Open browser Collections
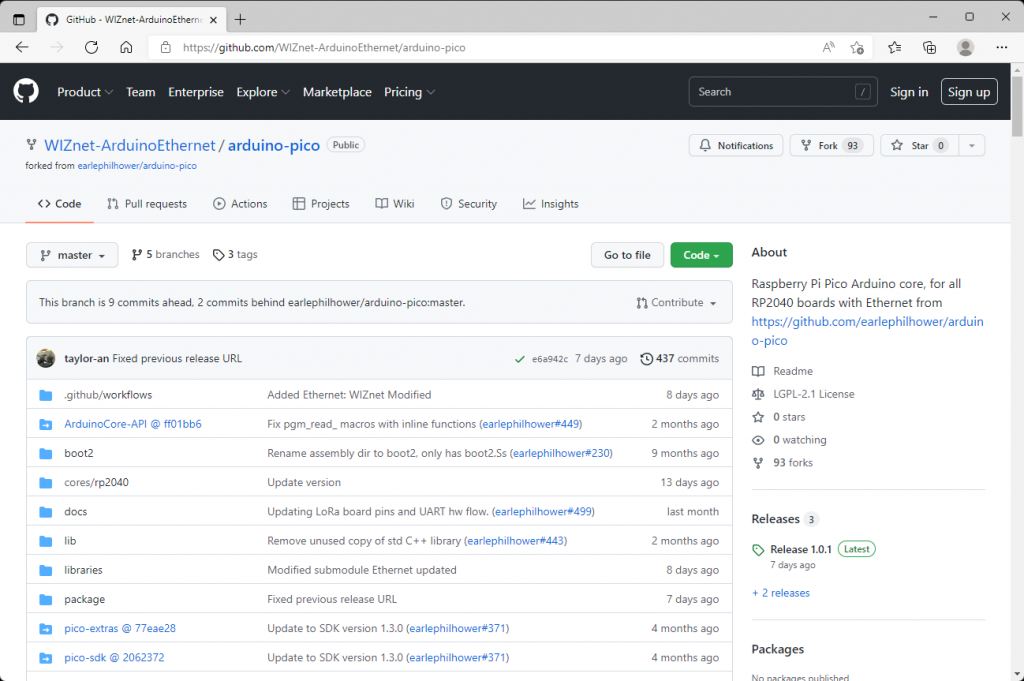 (x=929, y=47)
